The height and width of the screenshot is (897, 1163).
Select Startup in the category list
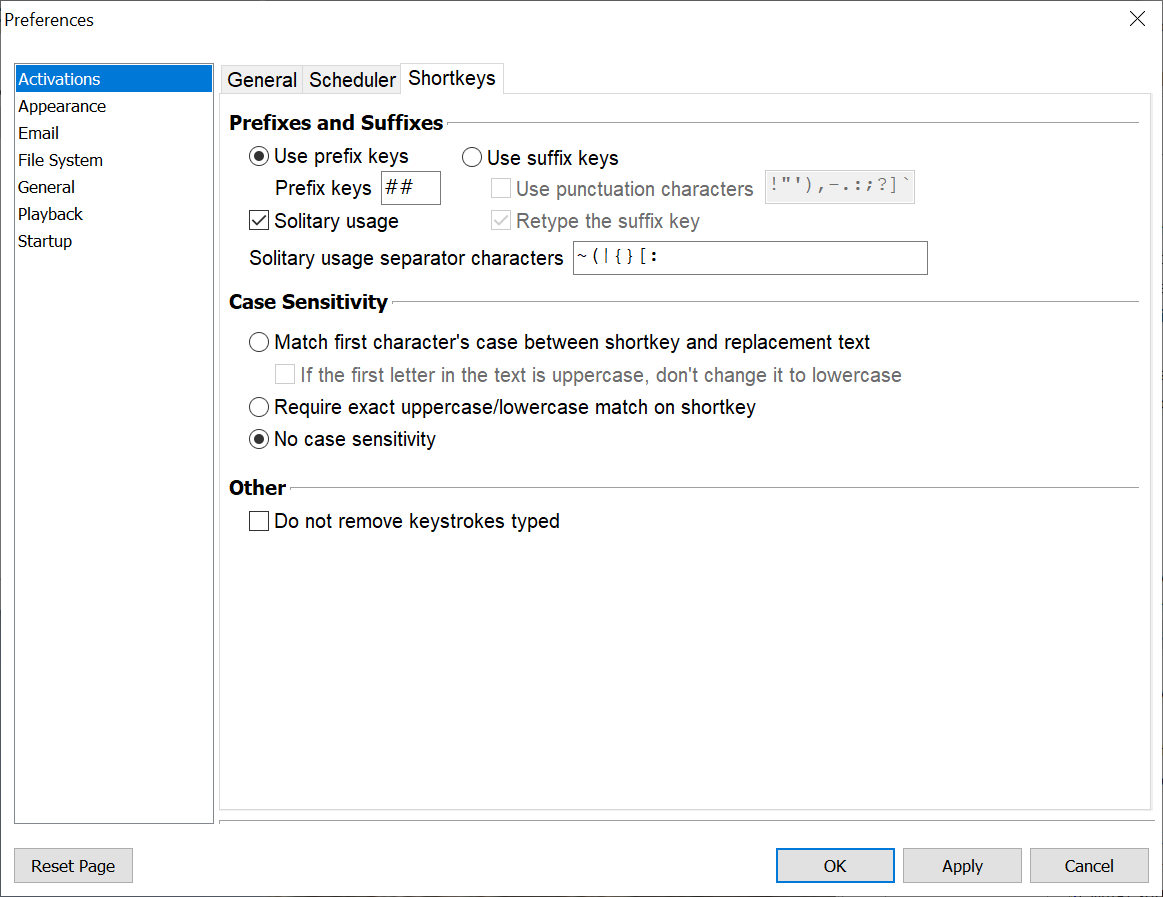tap(45, 241)
